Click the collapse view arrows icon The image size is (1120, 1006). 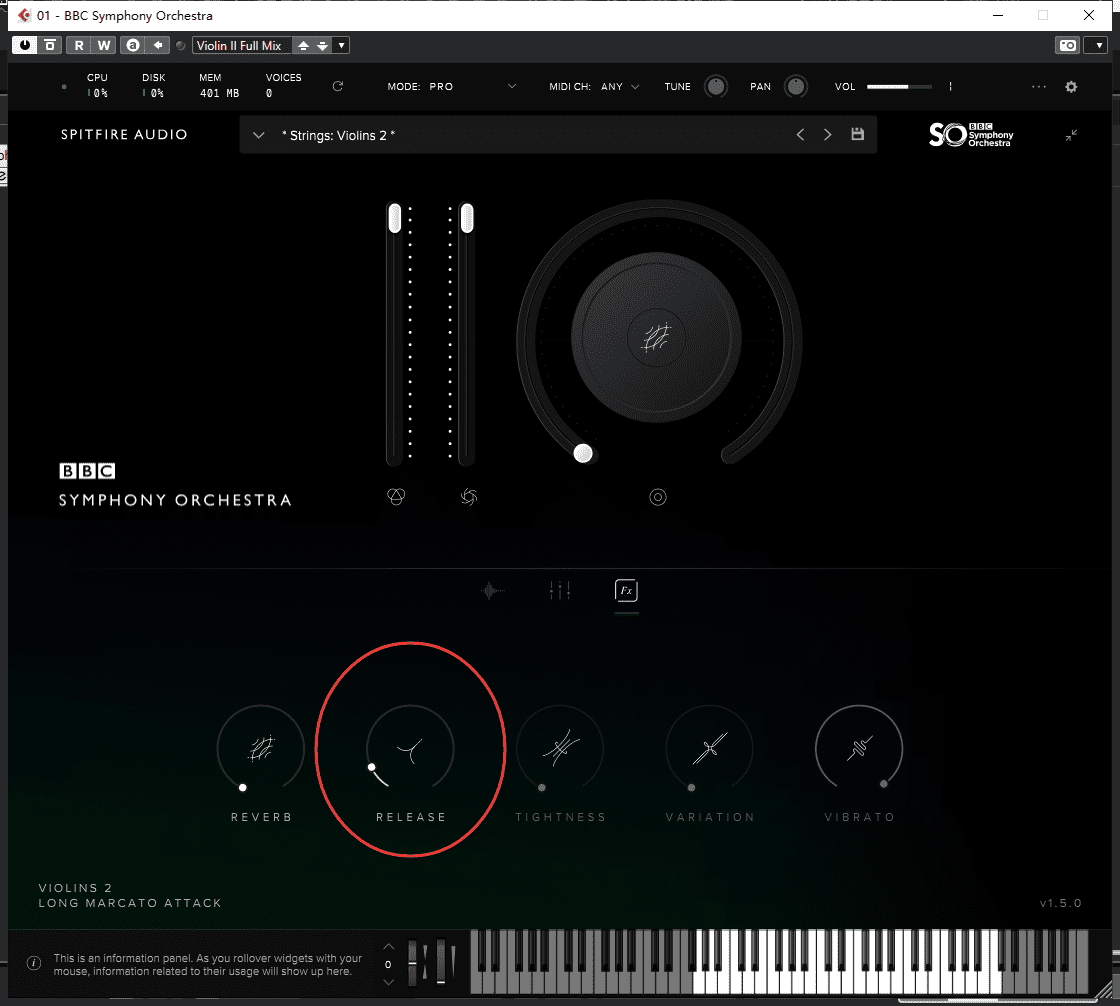1071,135
